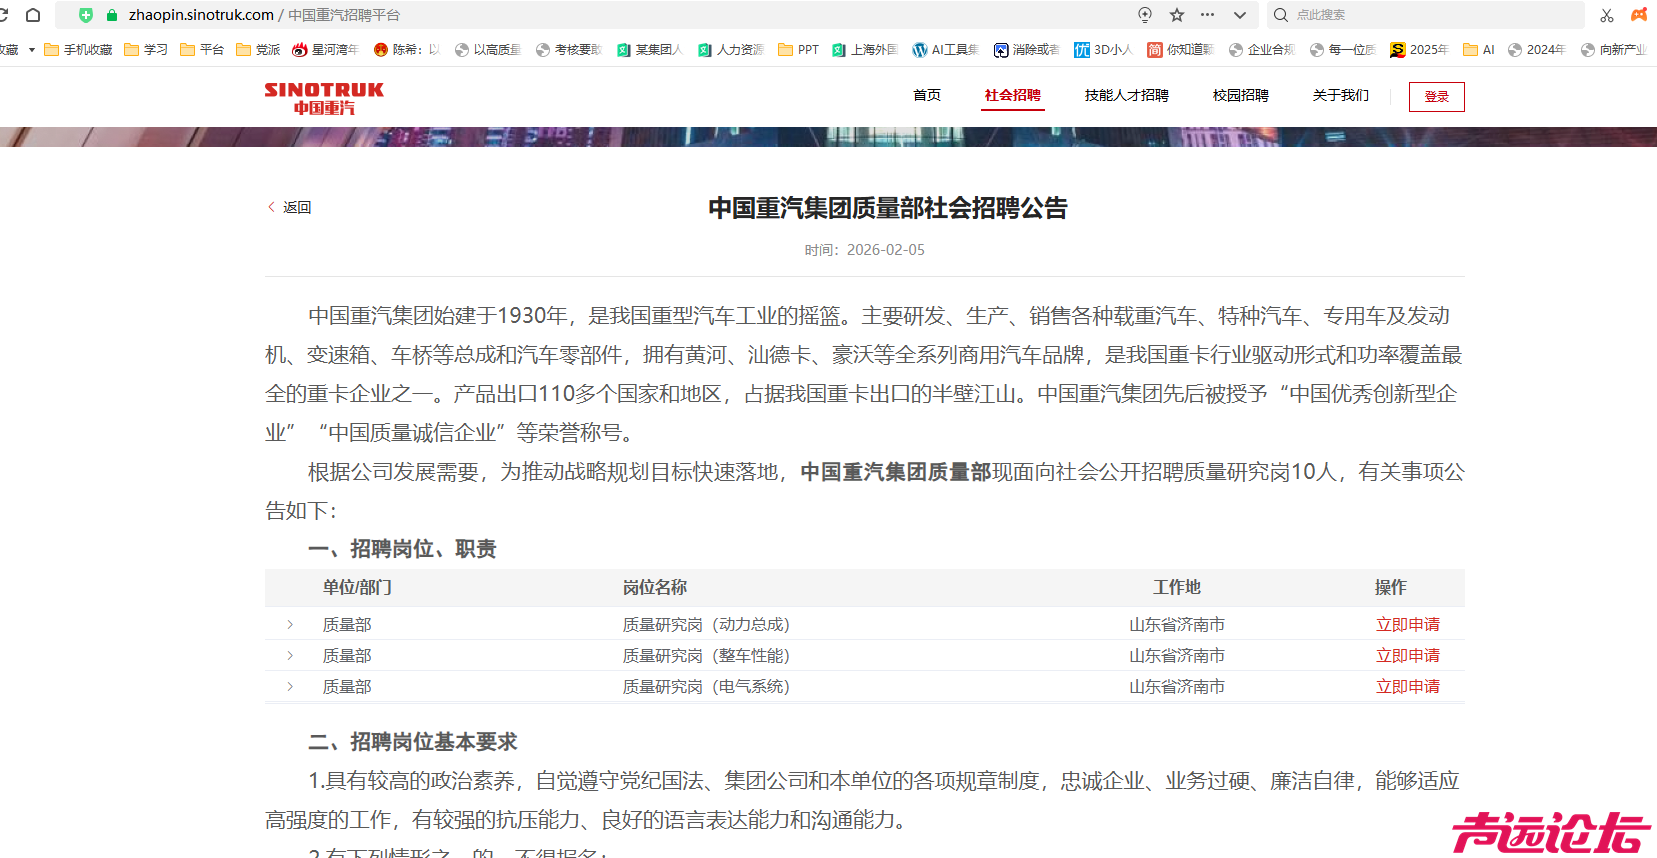Expand the 质量研究岗（整车性能）row chevron

click(x=290, y=655)
